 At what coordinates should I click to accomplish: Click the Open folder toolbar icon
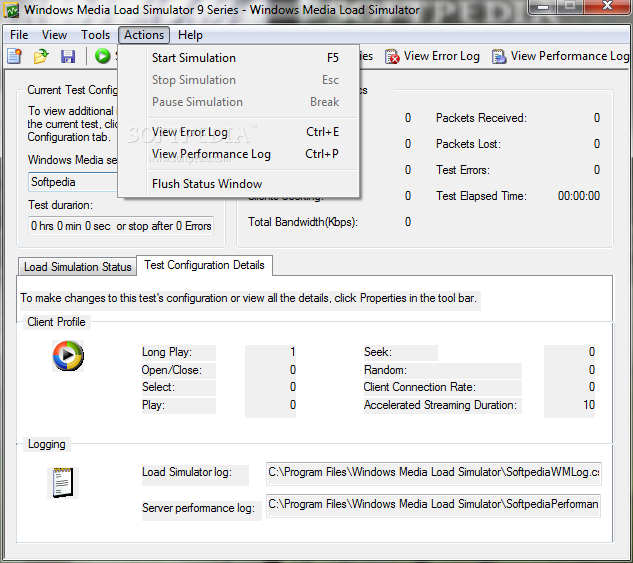pos(41,56)
